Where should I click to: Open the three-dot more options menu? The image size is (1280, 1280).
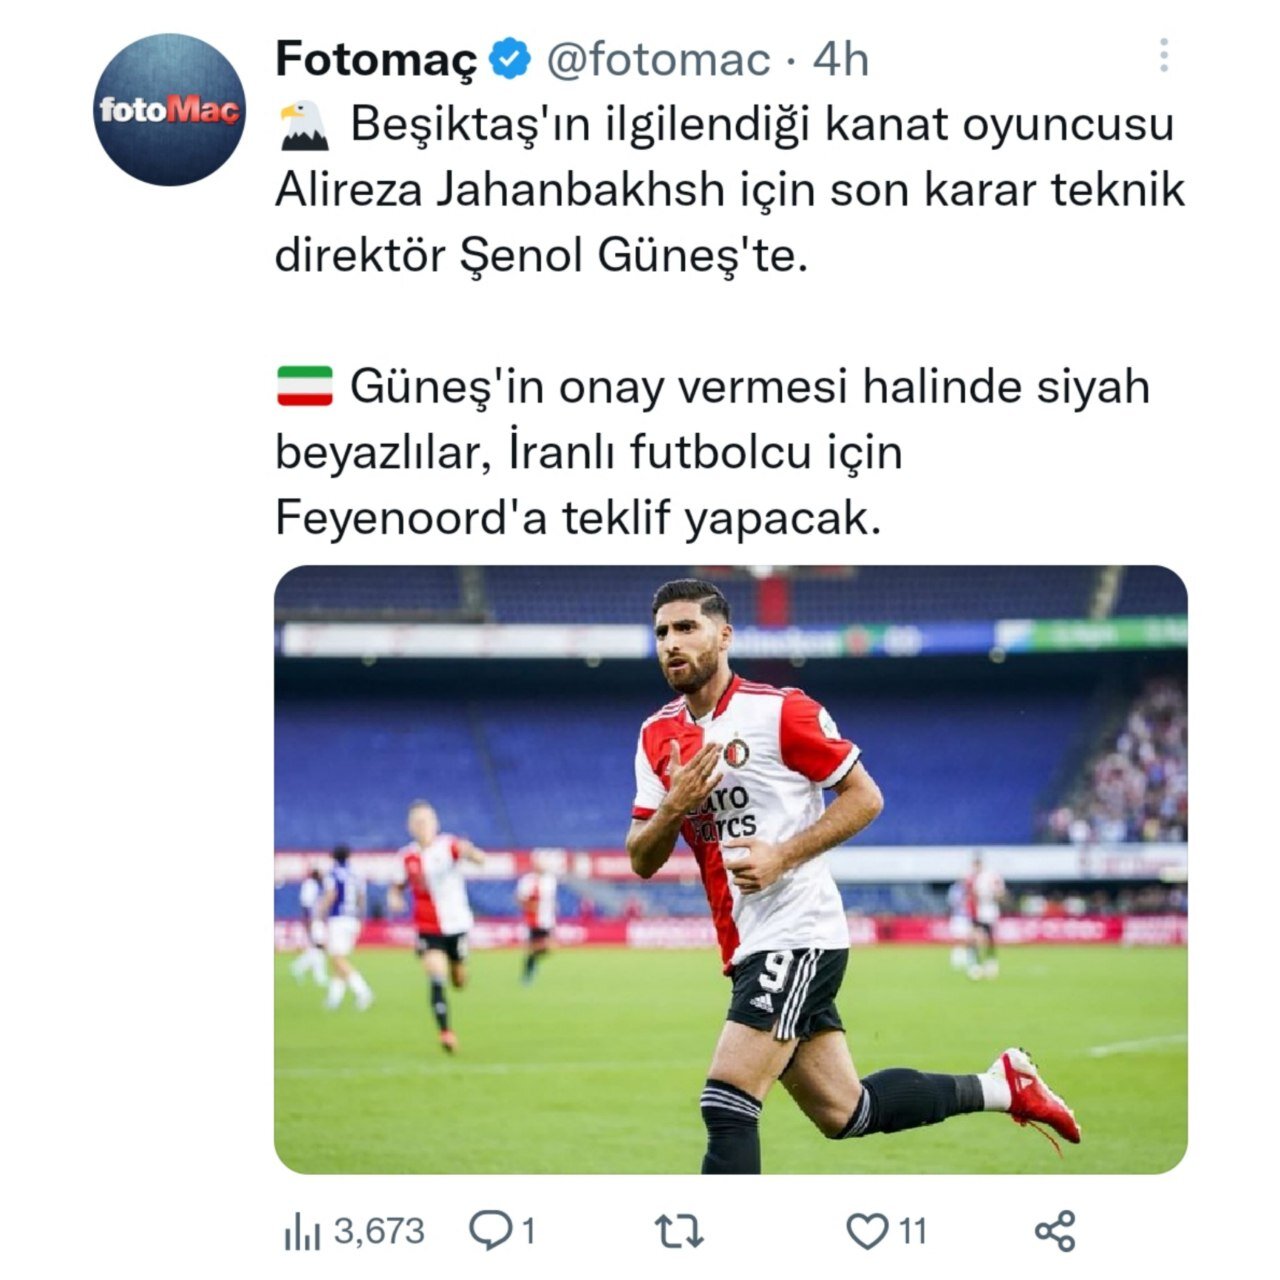(1163, 56)
